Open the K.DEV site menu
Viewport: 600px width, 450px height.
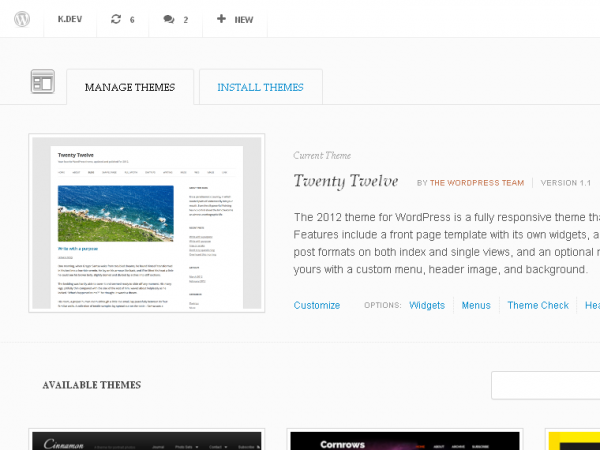point(70,19)
